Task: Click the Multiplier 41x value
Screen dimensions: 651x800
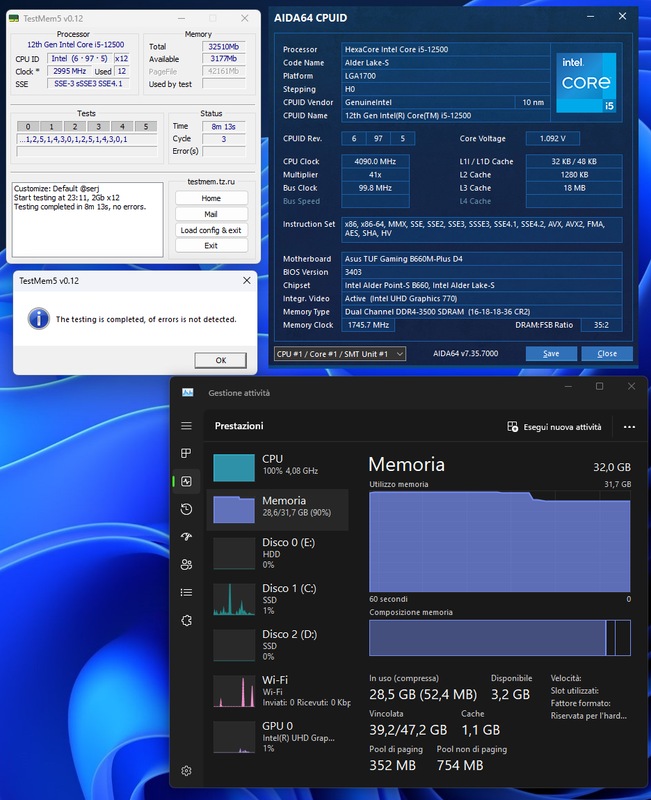Action: pos(375,174)
